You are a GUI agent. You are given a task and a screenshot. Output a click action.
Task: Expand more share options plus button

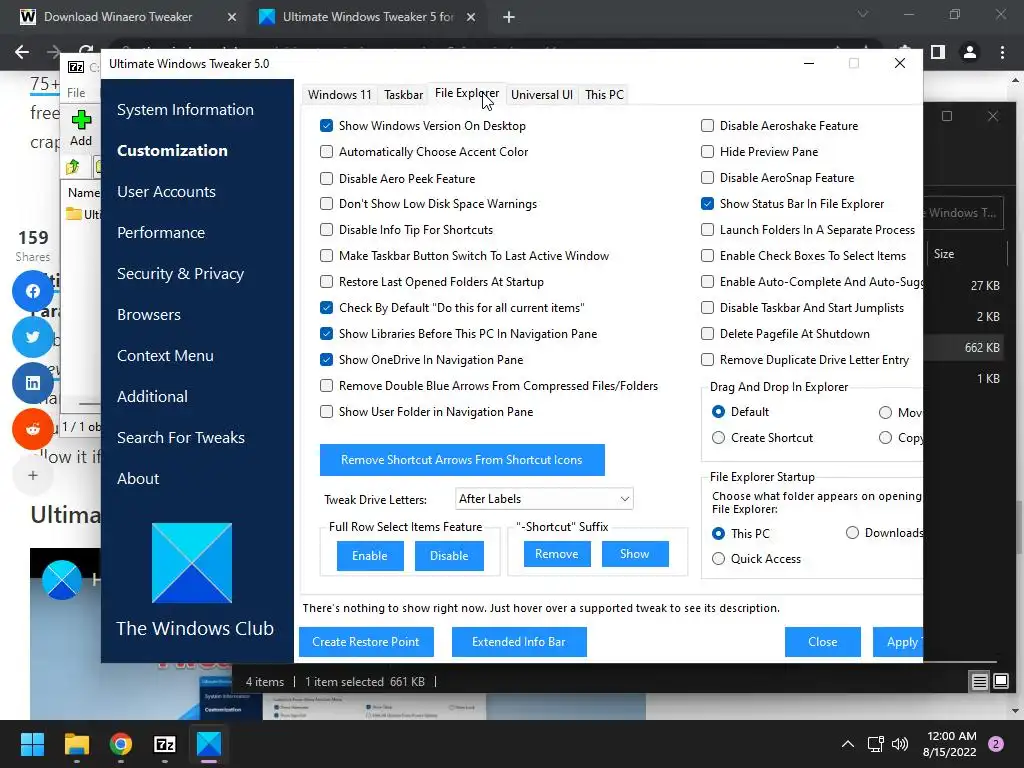(x=33, y=475)
